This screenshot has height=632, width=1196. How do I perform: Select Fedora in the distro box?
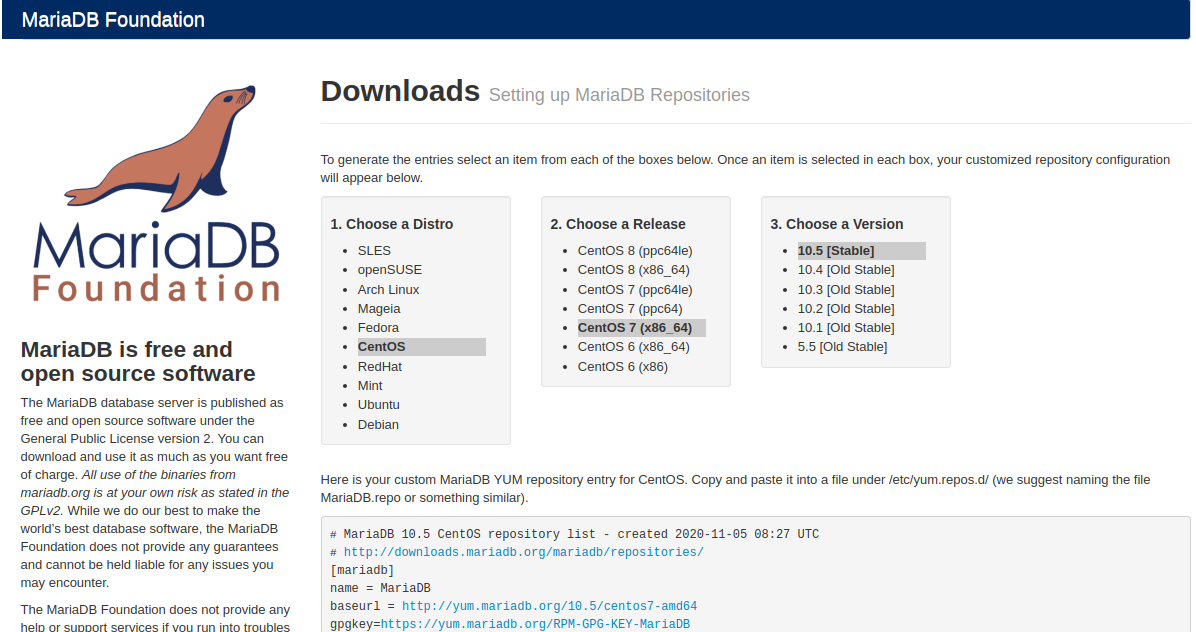tap(378, 327)
